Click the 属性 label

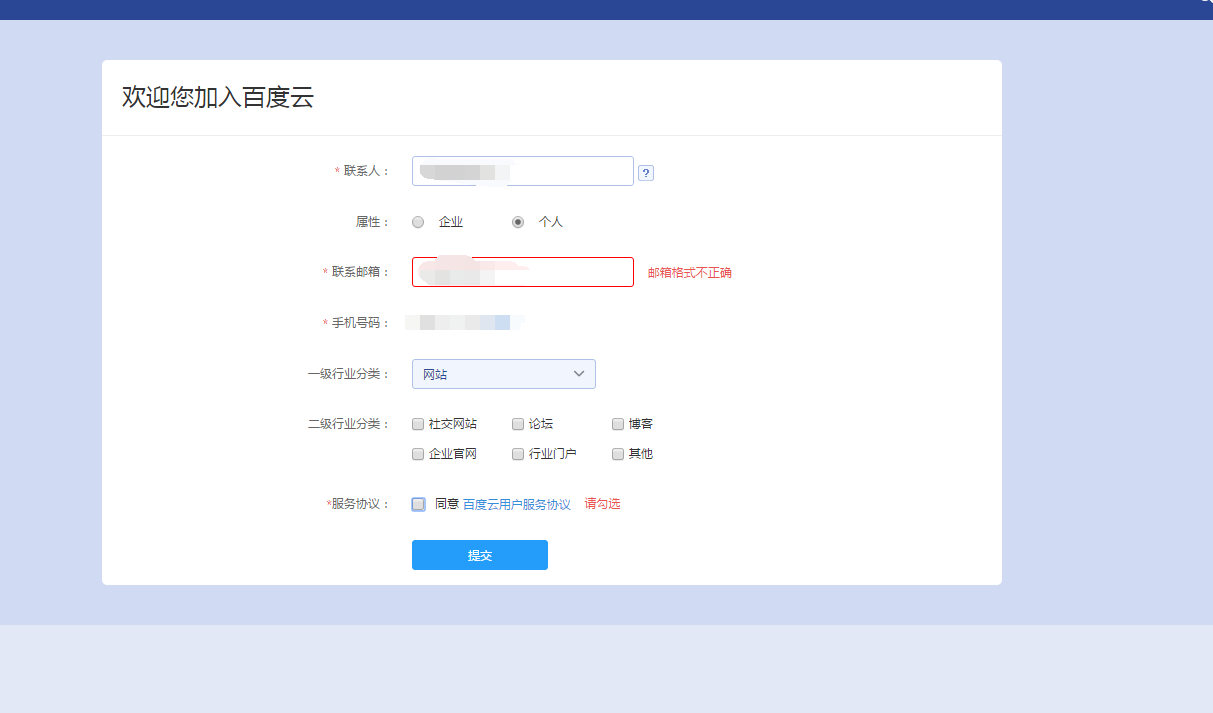[x=372, y=222]
